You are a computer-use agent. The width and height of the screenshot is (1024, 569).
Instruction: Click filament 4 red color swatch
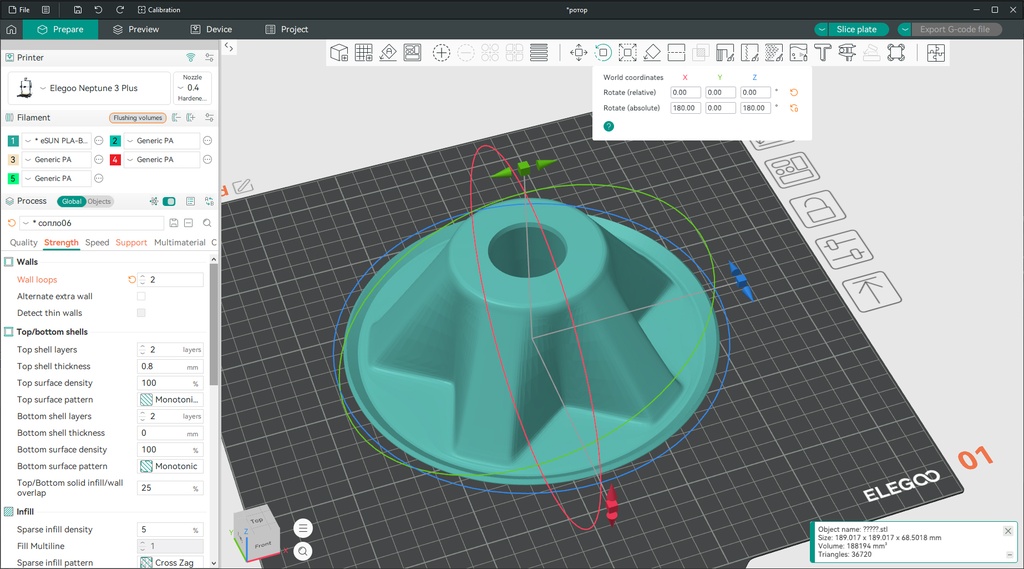point(115,159)
